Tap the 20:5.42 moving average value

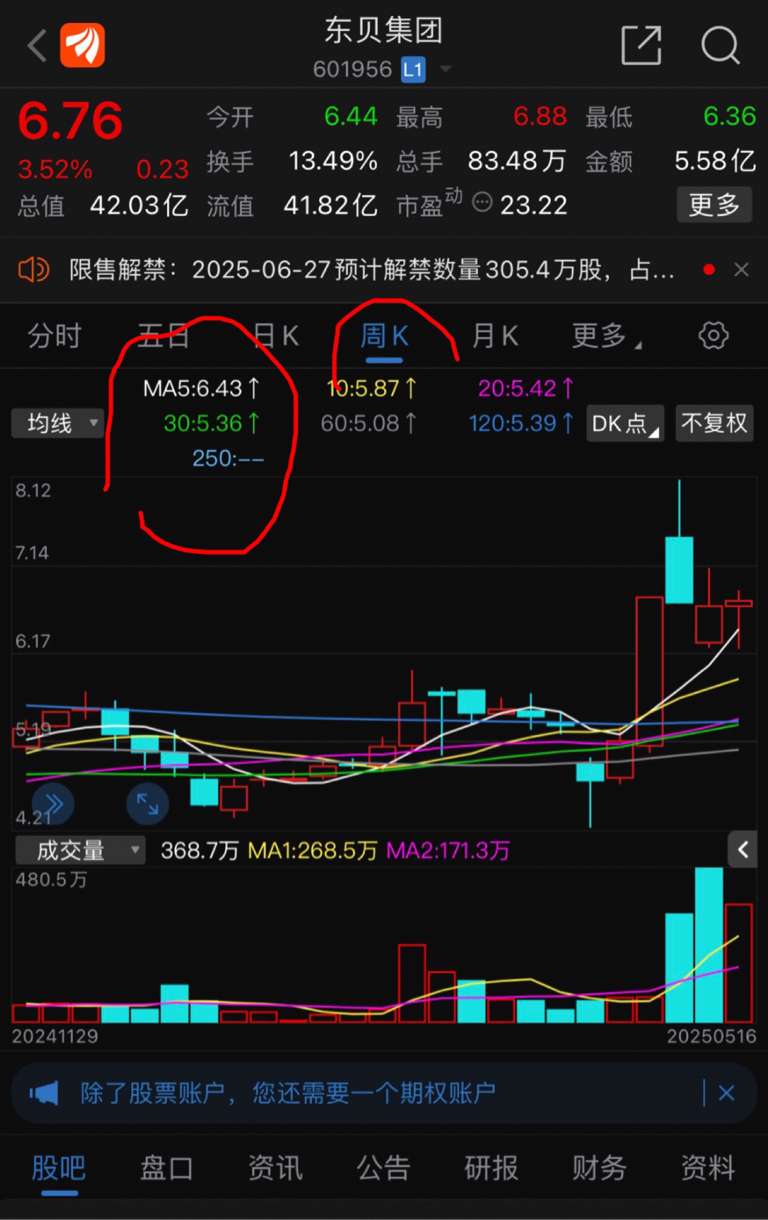[x=526, y=388]
